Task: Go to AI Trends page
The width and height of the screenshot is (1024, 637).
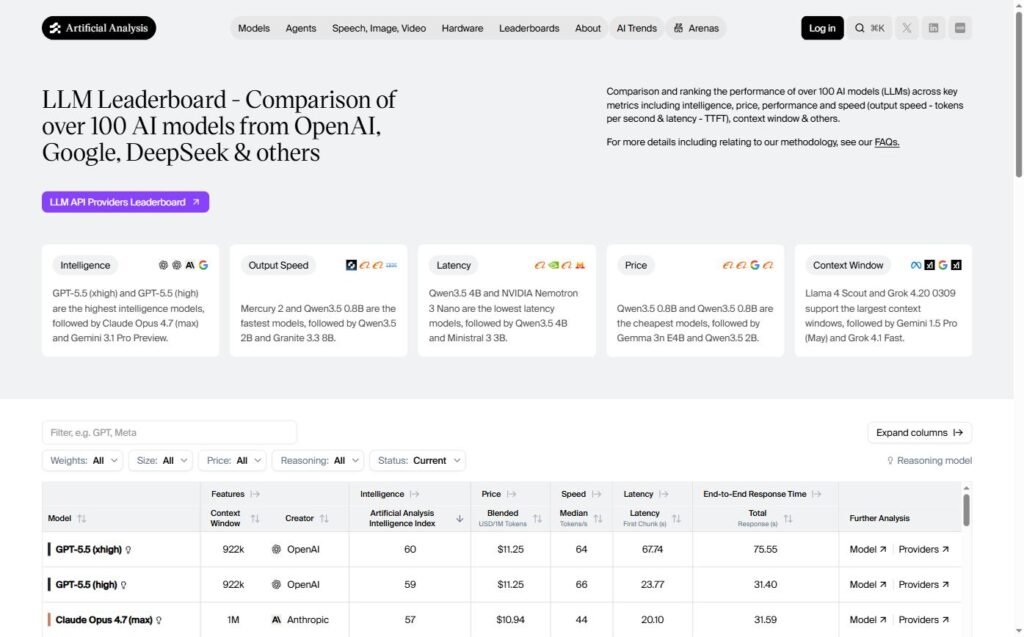Action: pos(637,28)
